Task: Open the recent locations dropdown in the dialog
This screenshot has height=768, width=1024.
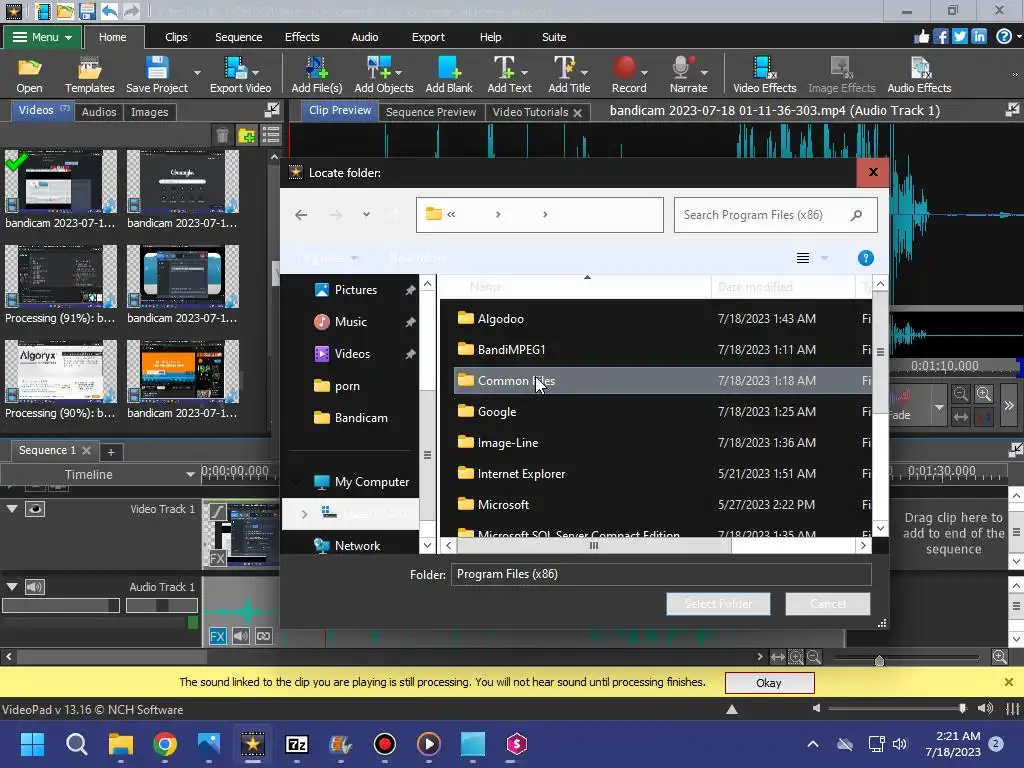Action: pos(366,214)
